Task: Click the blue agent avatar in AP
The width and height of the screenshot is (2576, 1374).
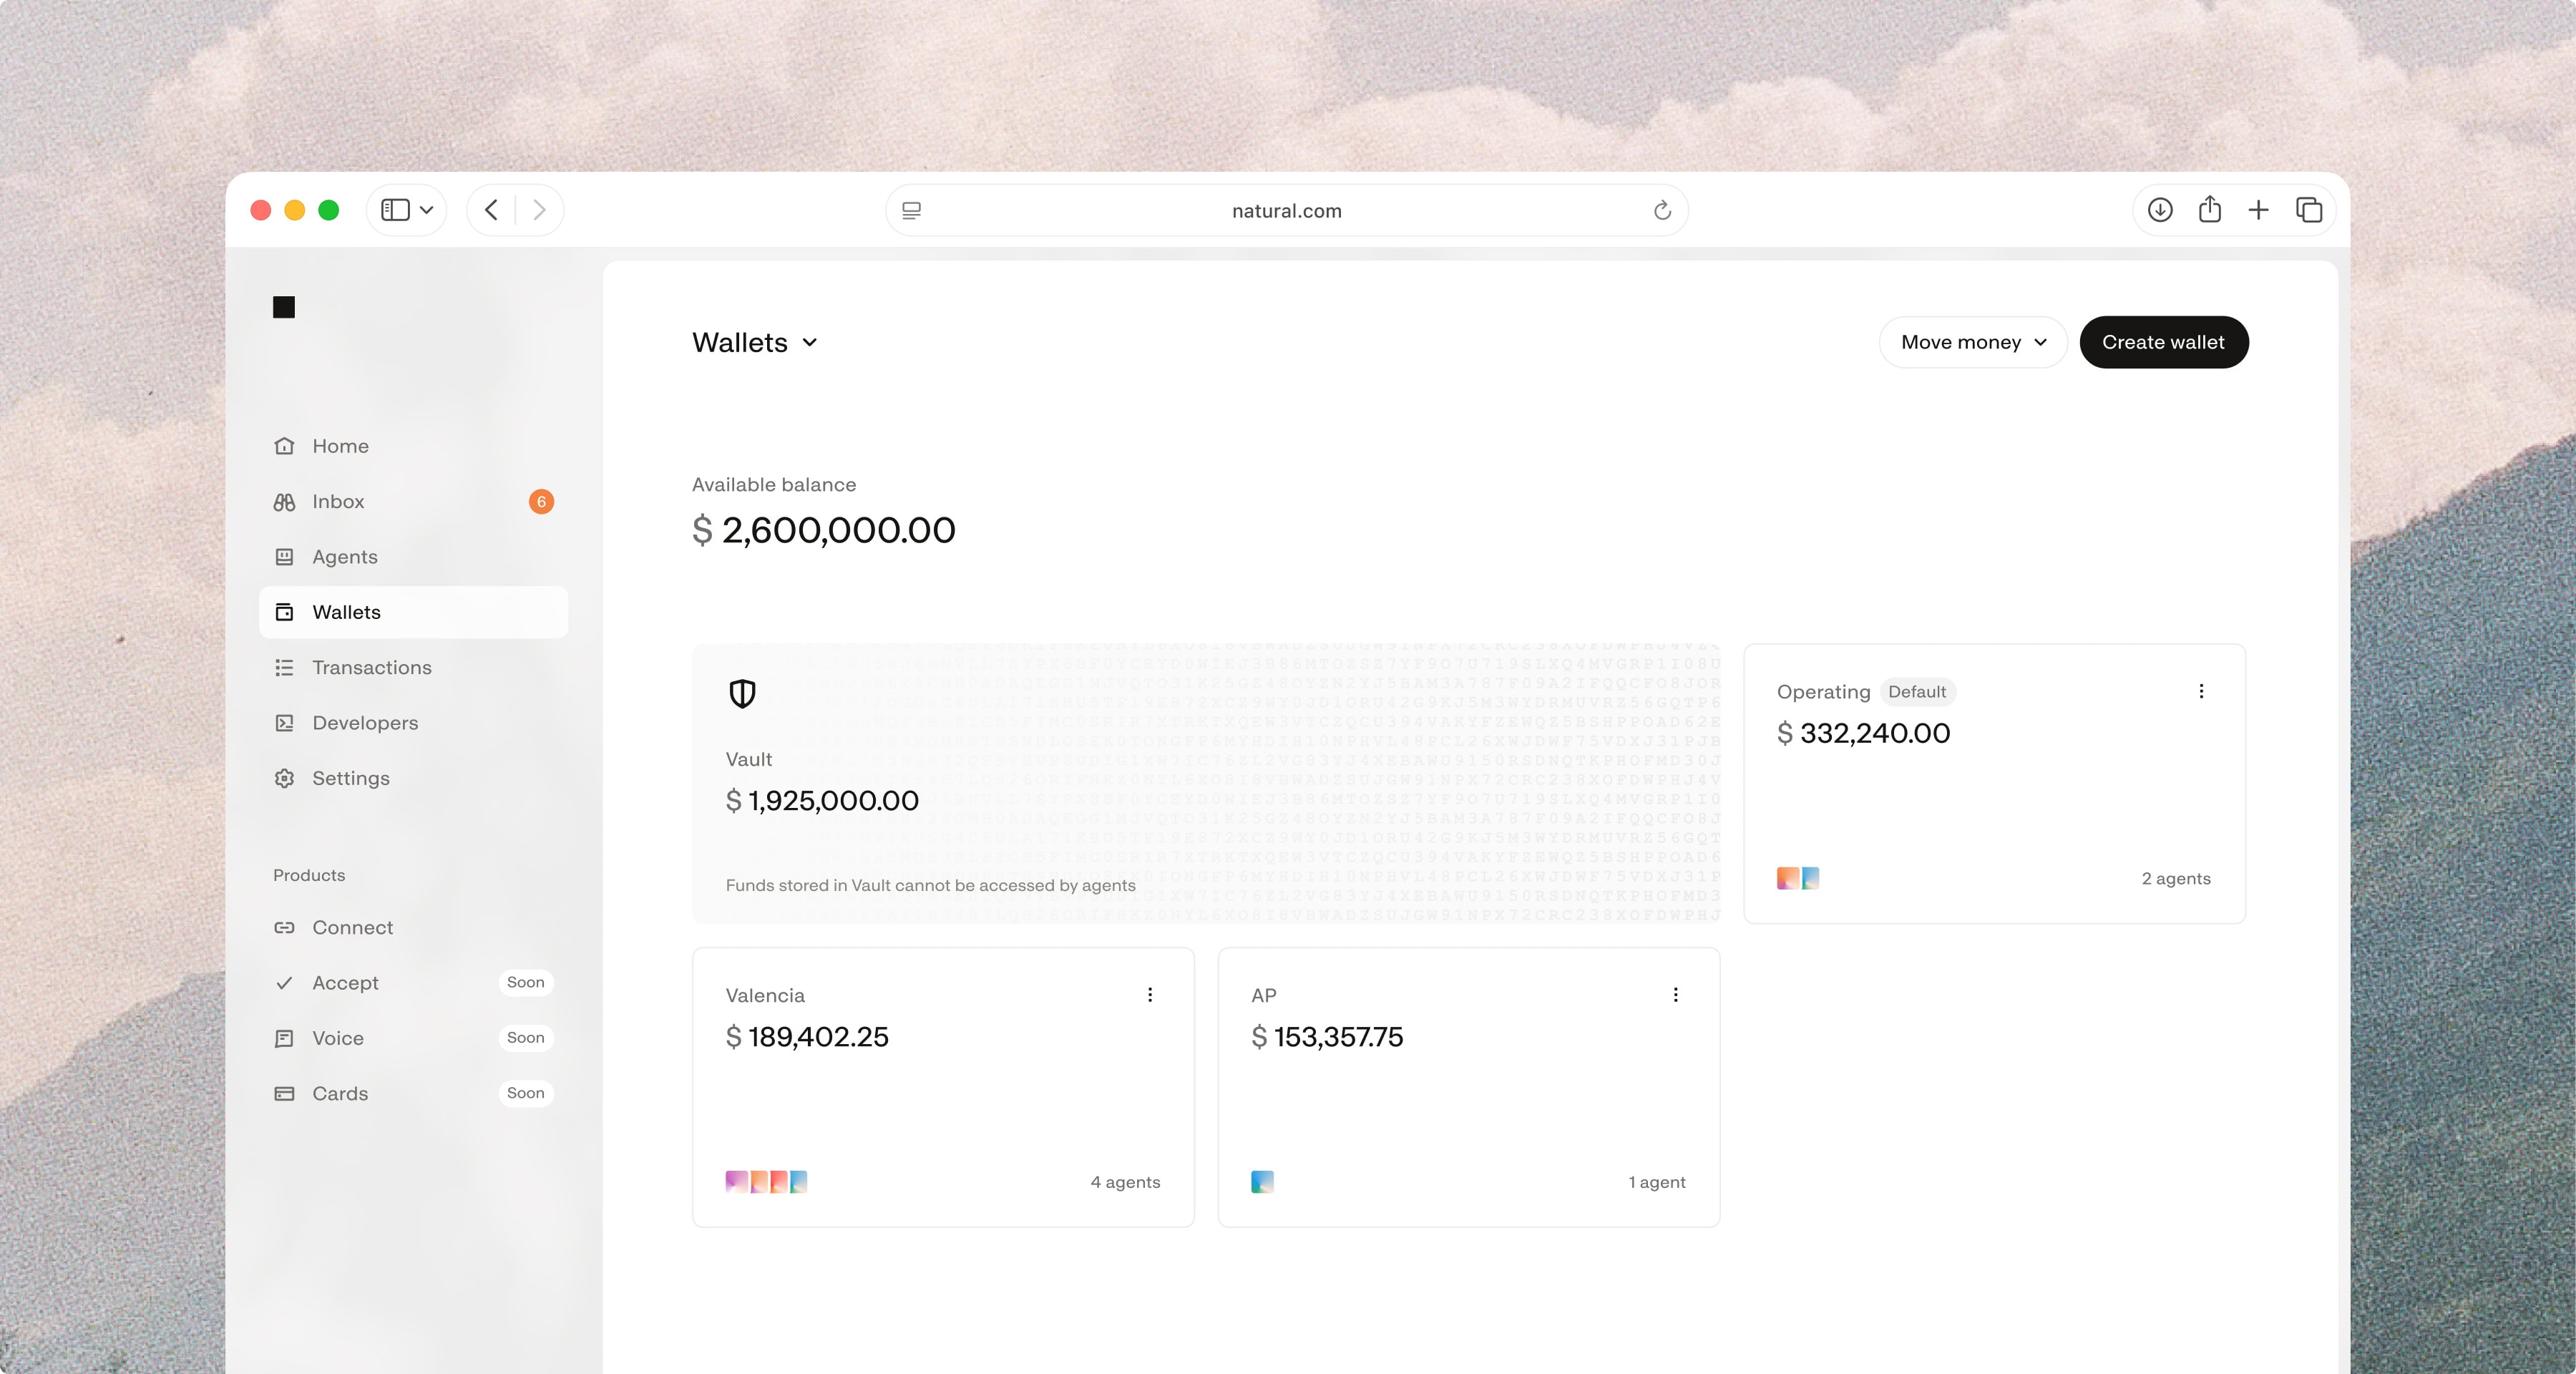Action: tap(1262, 1182)
